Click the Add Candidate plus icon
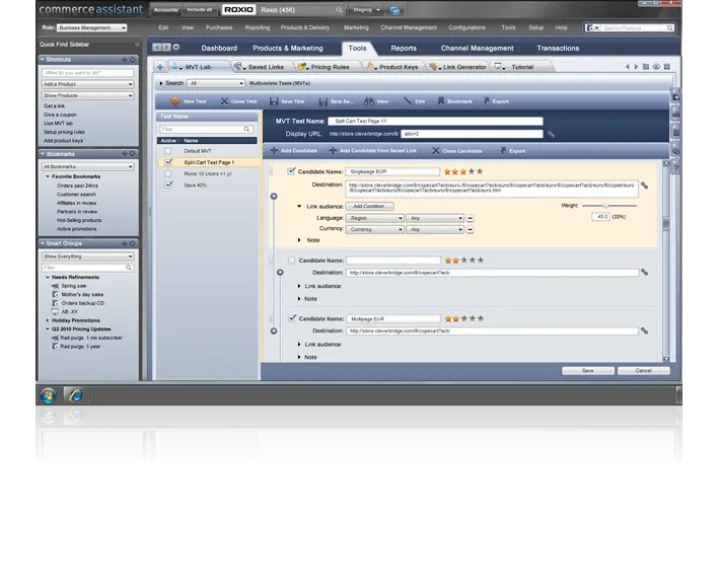 point(273,150)
